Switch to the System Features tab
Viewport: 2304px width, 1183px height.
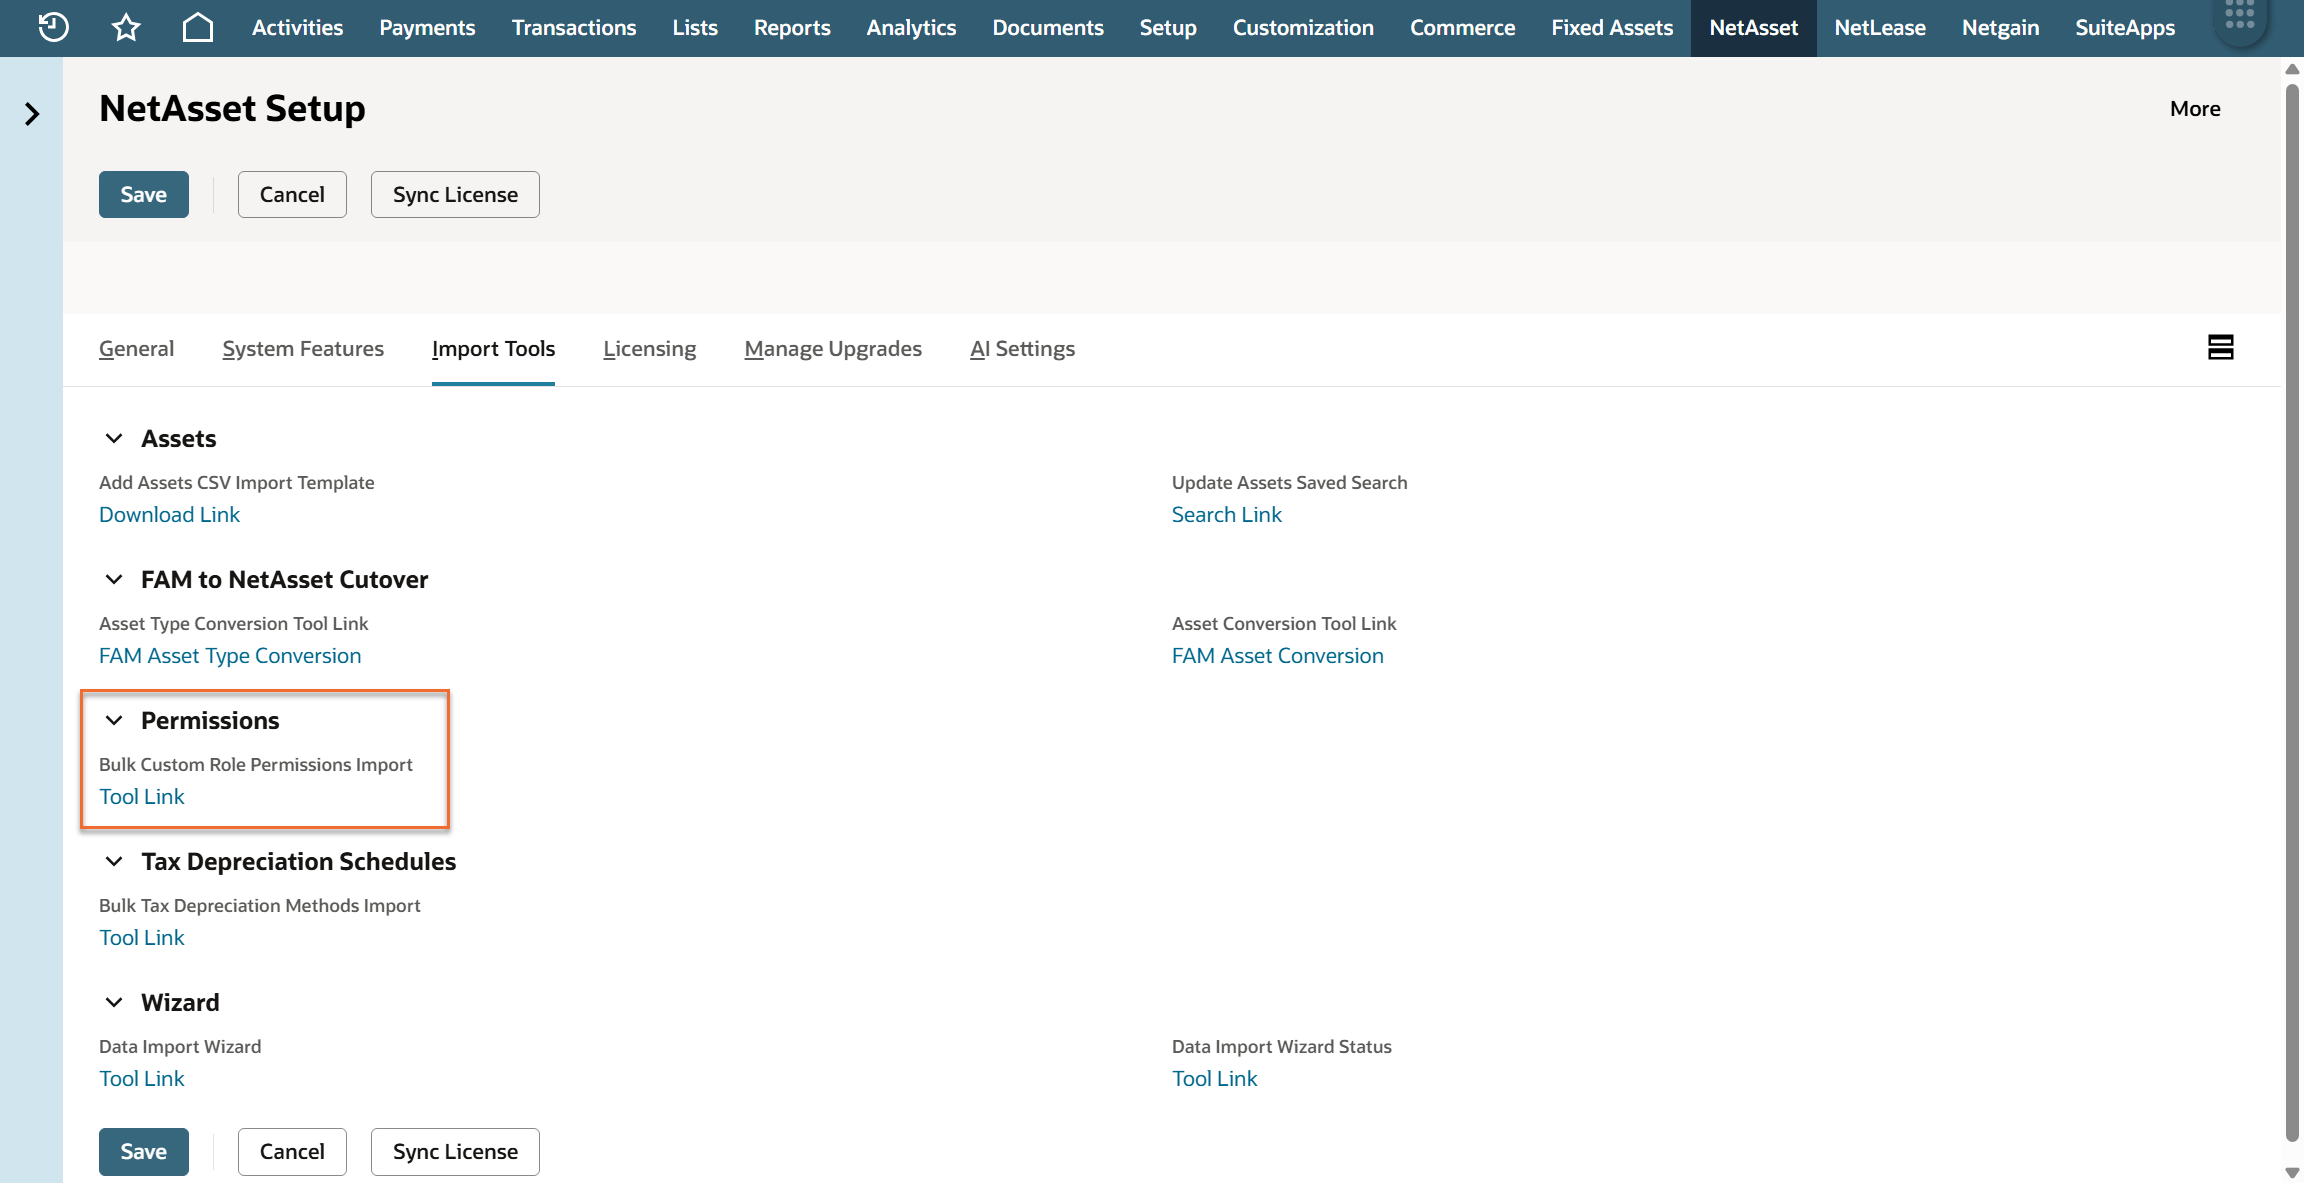point(303,348)
